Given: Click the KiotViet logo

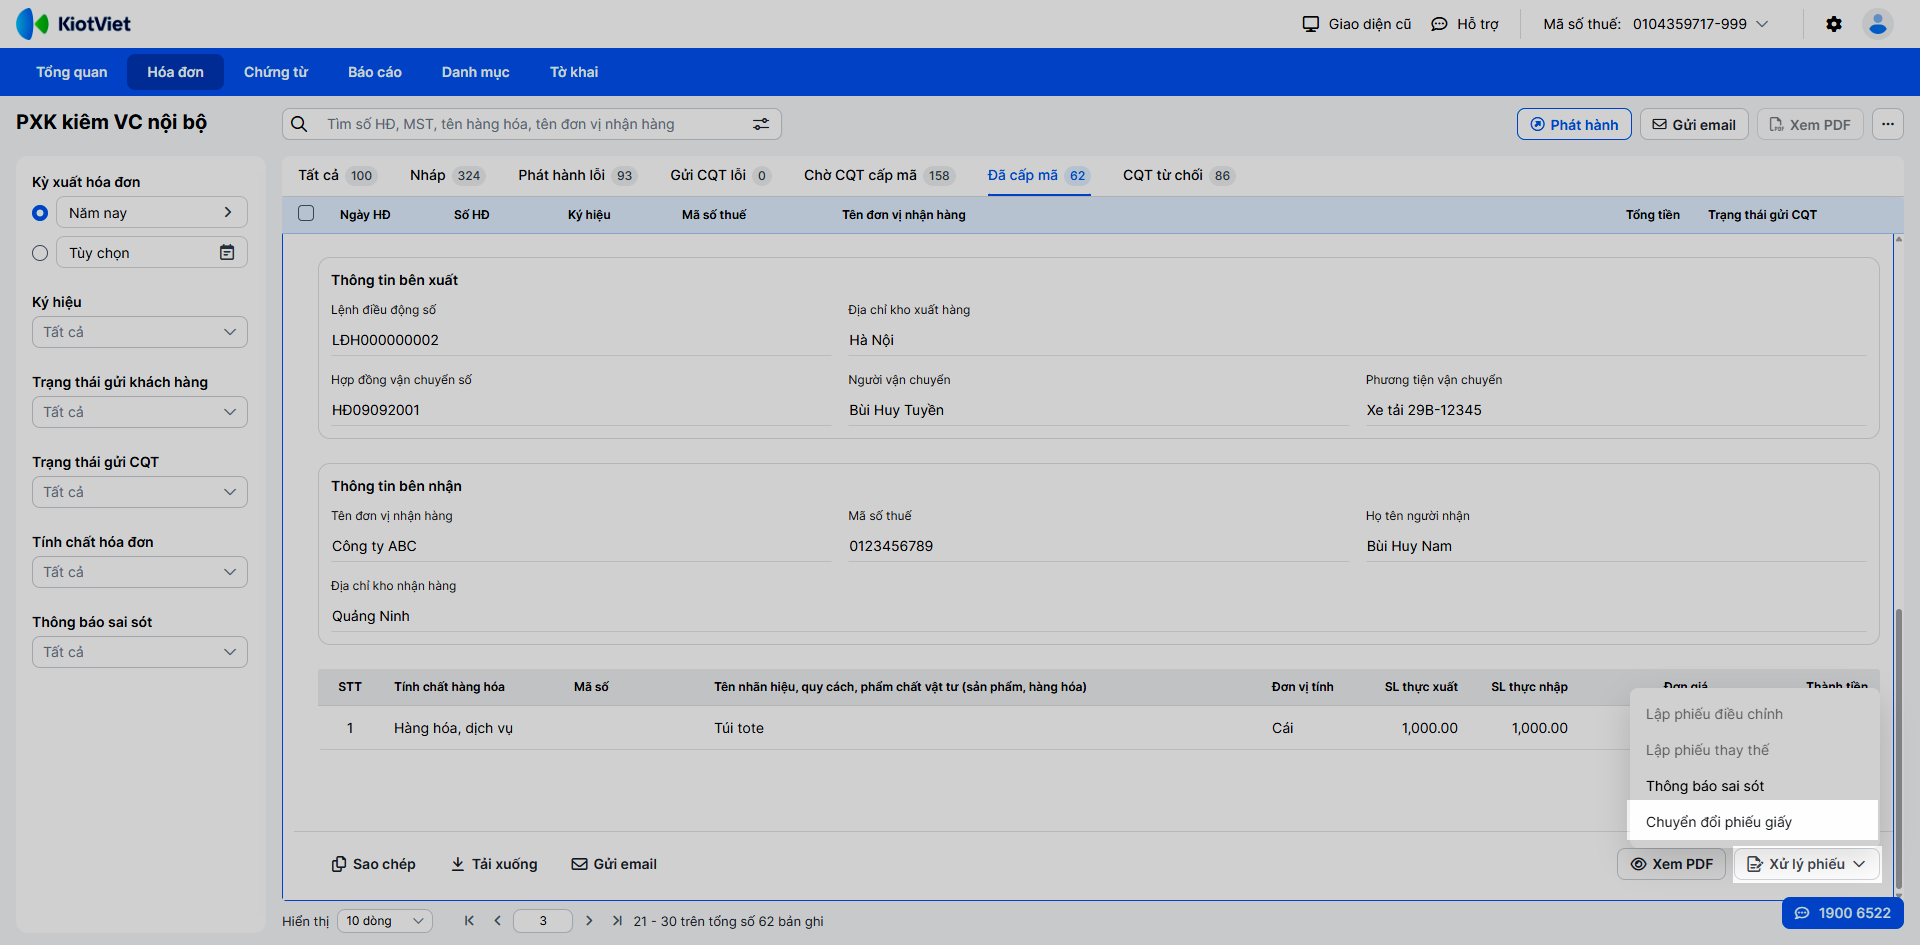Looking at the screenshot, I should pyautogui.click(x=73, y=24).
